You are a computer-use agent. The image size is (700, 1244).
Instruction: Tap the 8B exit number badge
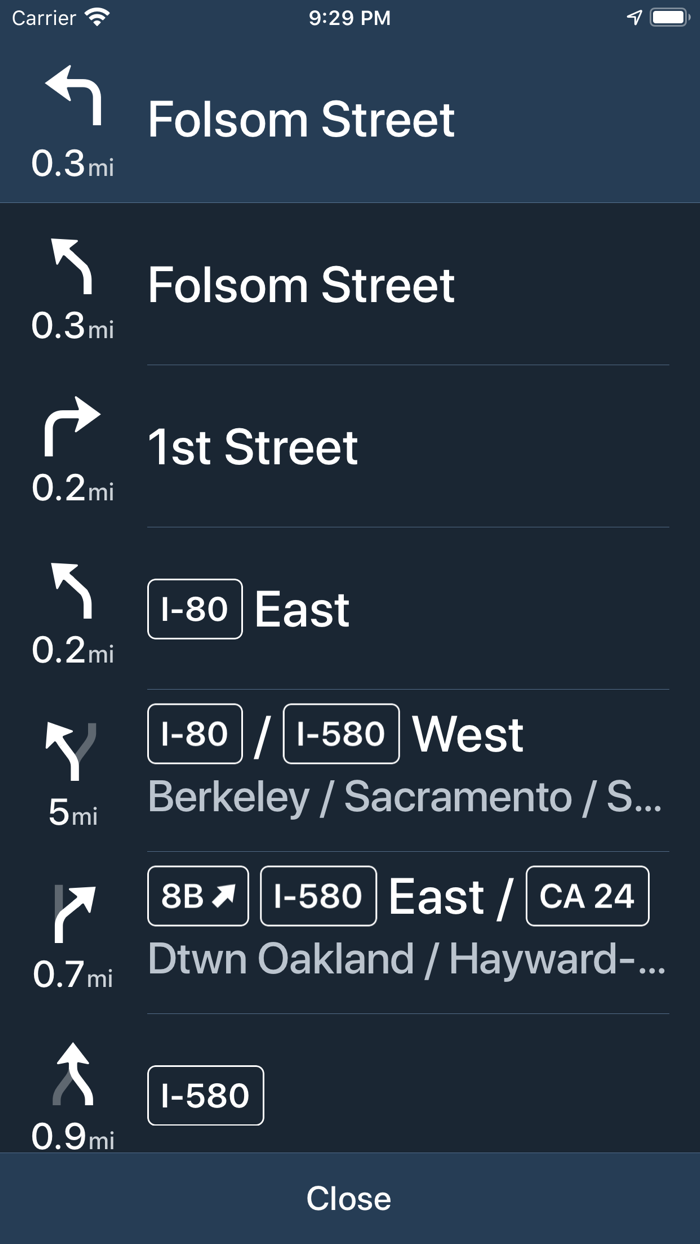point(199,896)
